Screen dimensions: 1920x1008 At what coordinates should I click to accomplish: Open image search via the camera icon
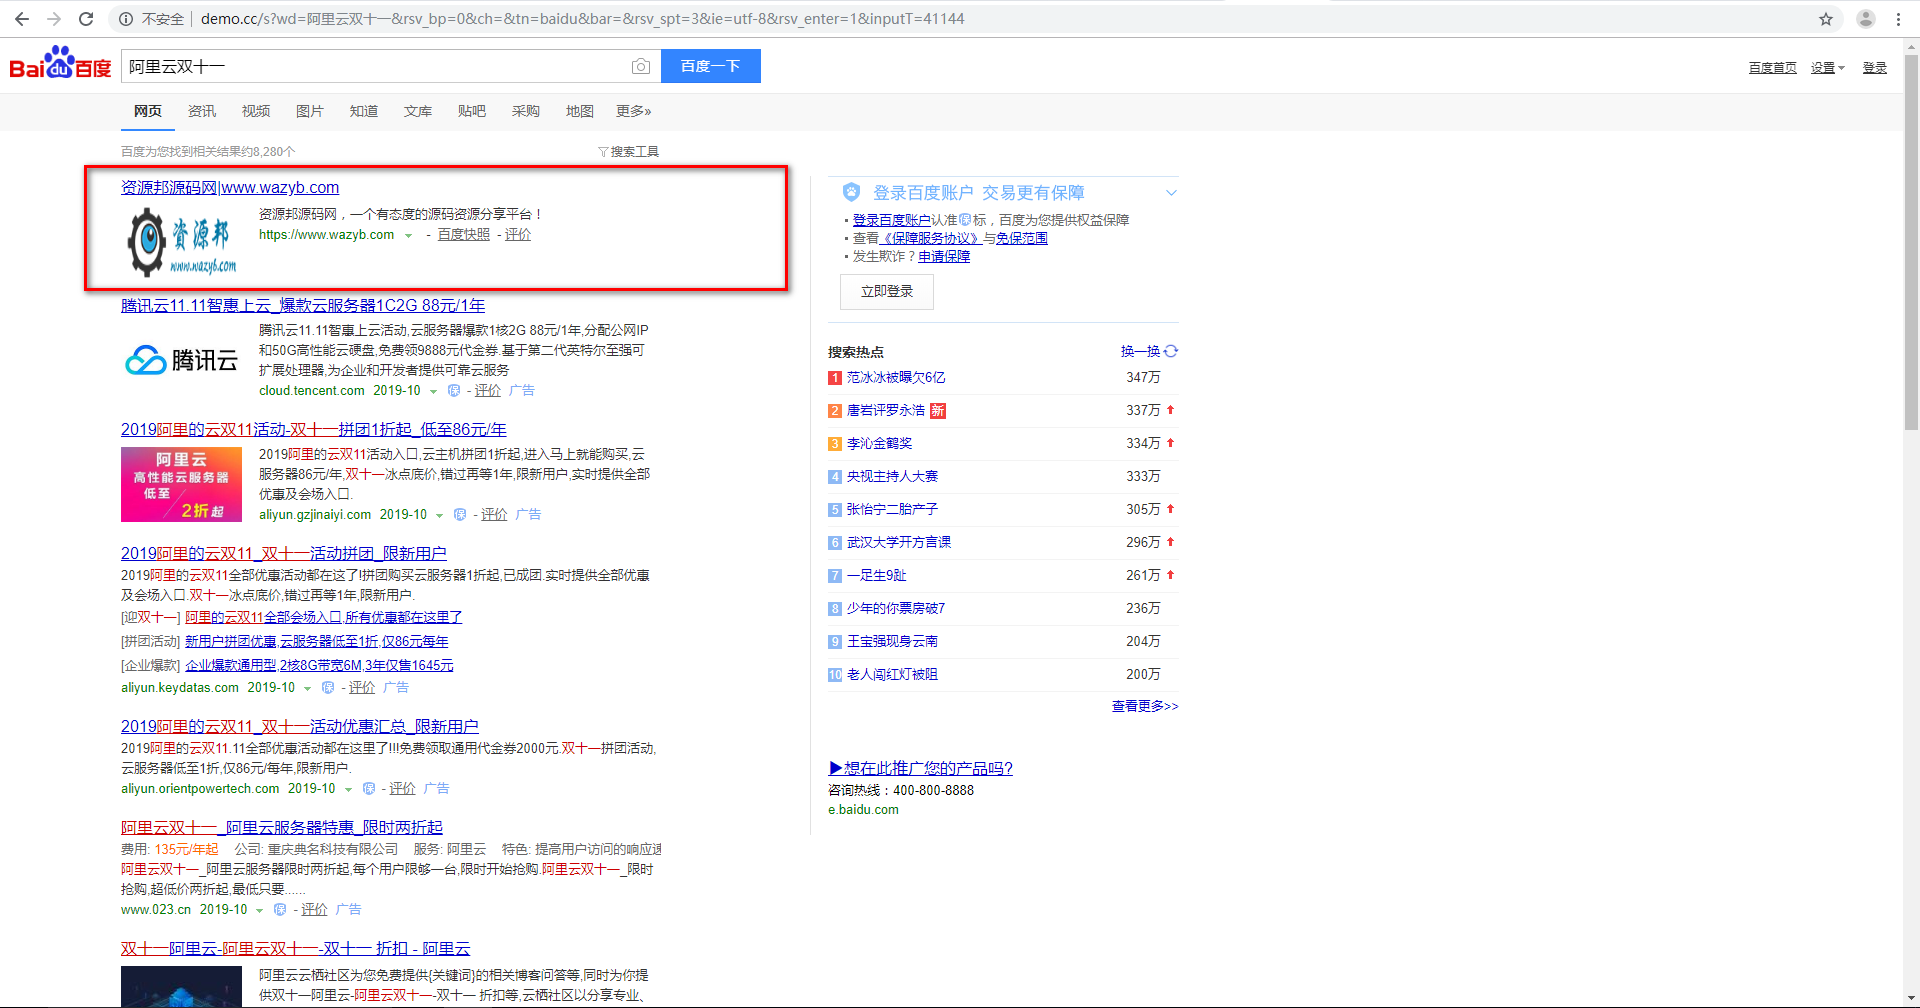(x=641, y=66)
